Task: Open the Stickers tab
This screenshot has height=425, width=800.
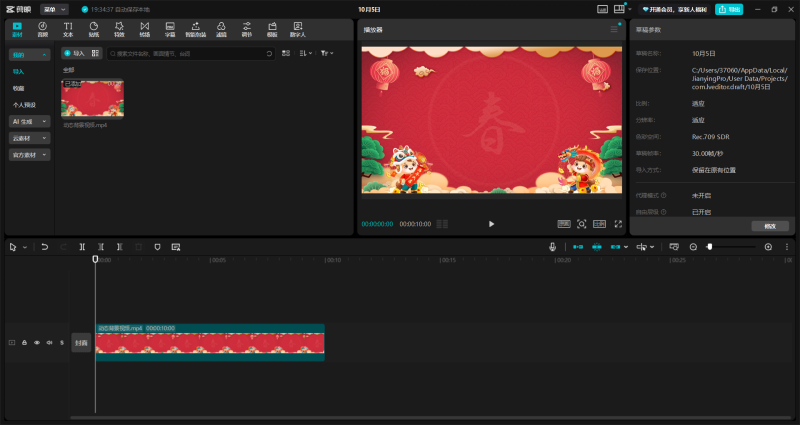Action: click(93, 30)
